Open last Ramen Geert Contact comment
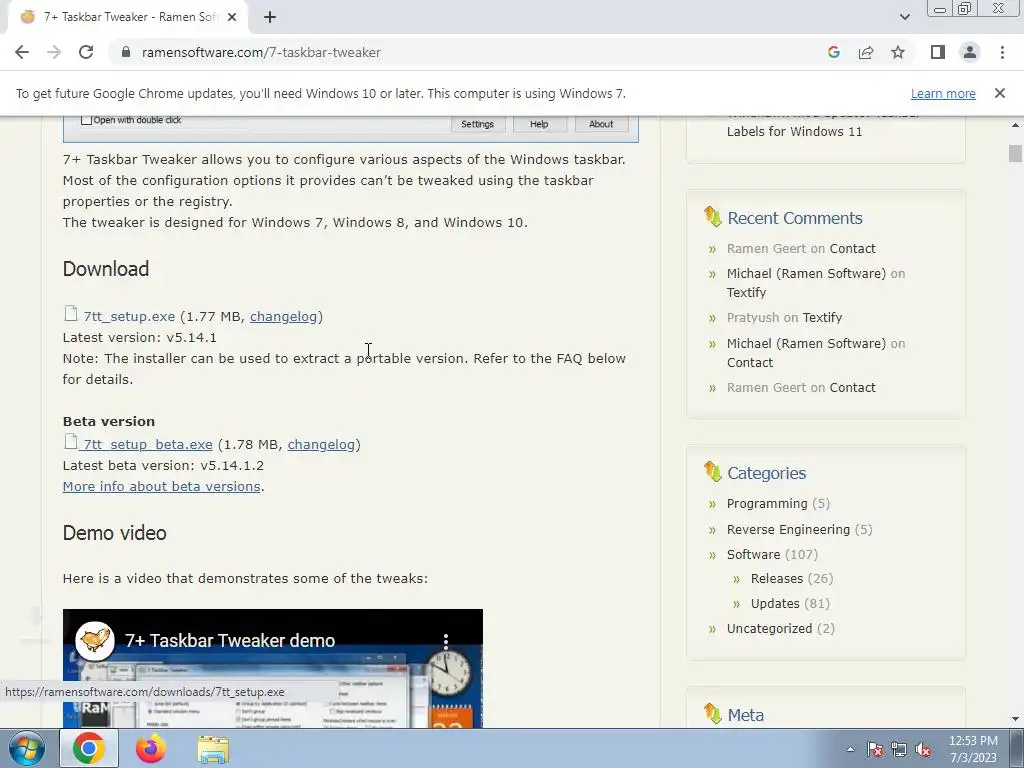 852,388
